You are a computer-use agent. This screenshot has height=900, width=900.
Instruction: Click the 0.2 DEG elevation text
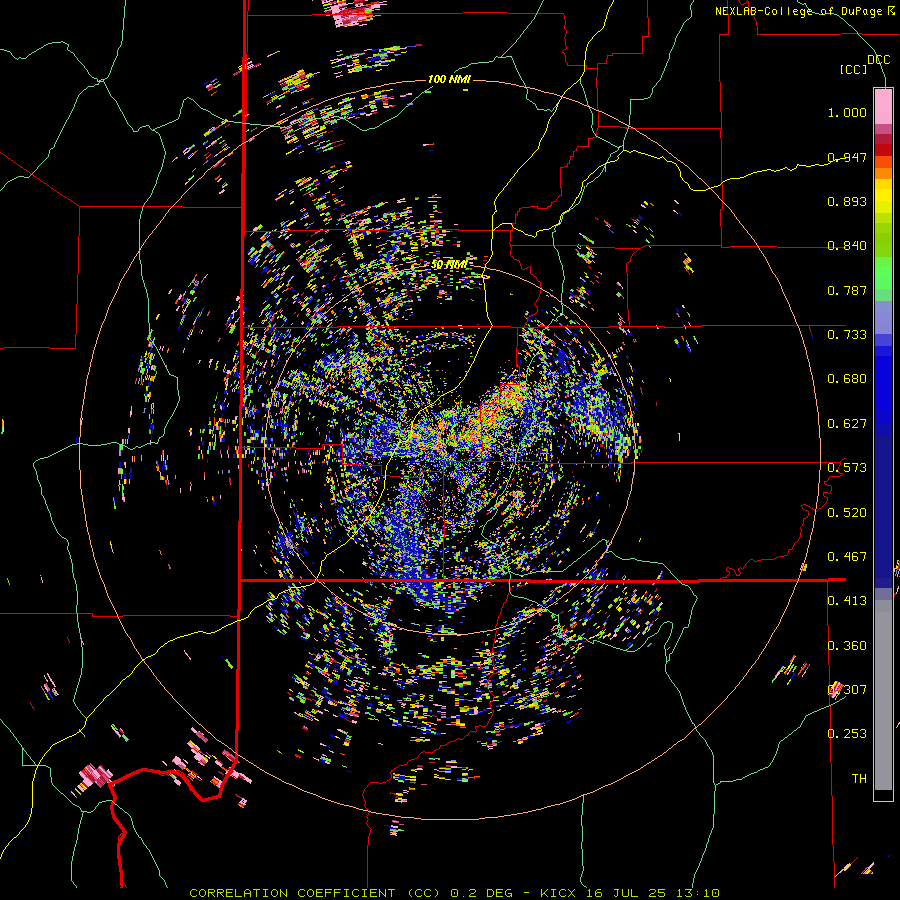point(483,893)
